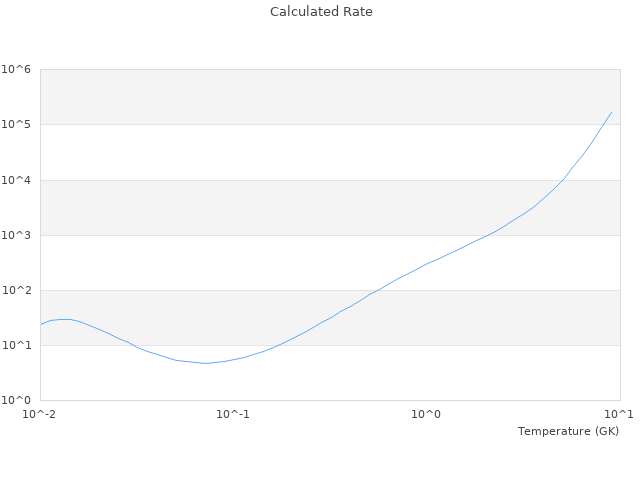Select the 10^3 y-axis tick label
The width and height of the screenshot is (640, 480).
coord(16,235)
